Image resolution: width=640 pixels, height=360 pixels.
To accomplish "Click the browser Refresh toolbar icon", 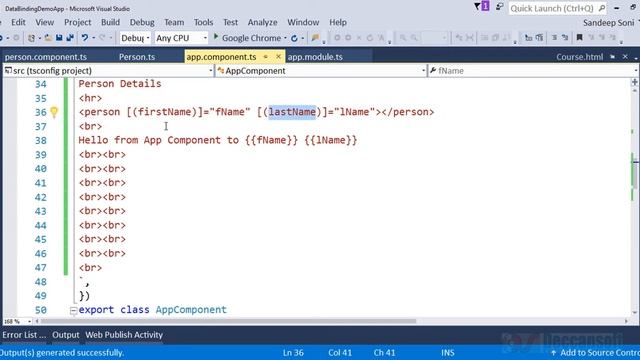I will [x=294, y=38].
